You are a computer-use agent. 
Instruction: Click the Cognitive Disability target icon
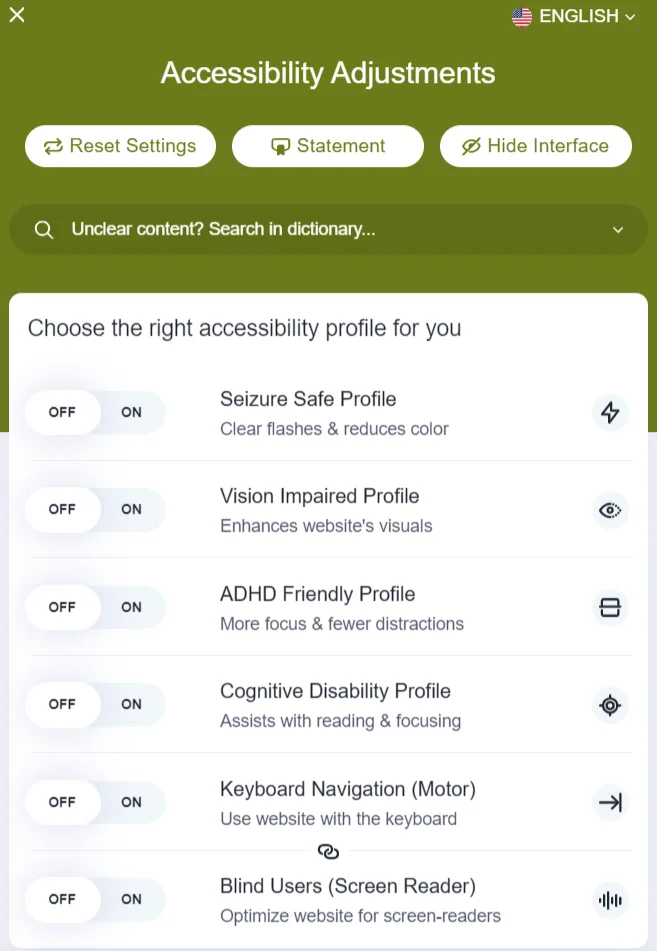[x=610, y=705]
